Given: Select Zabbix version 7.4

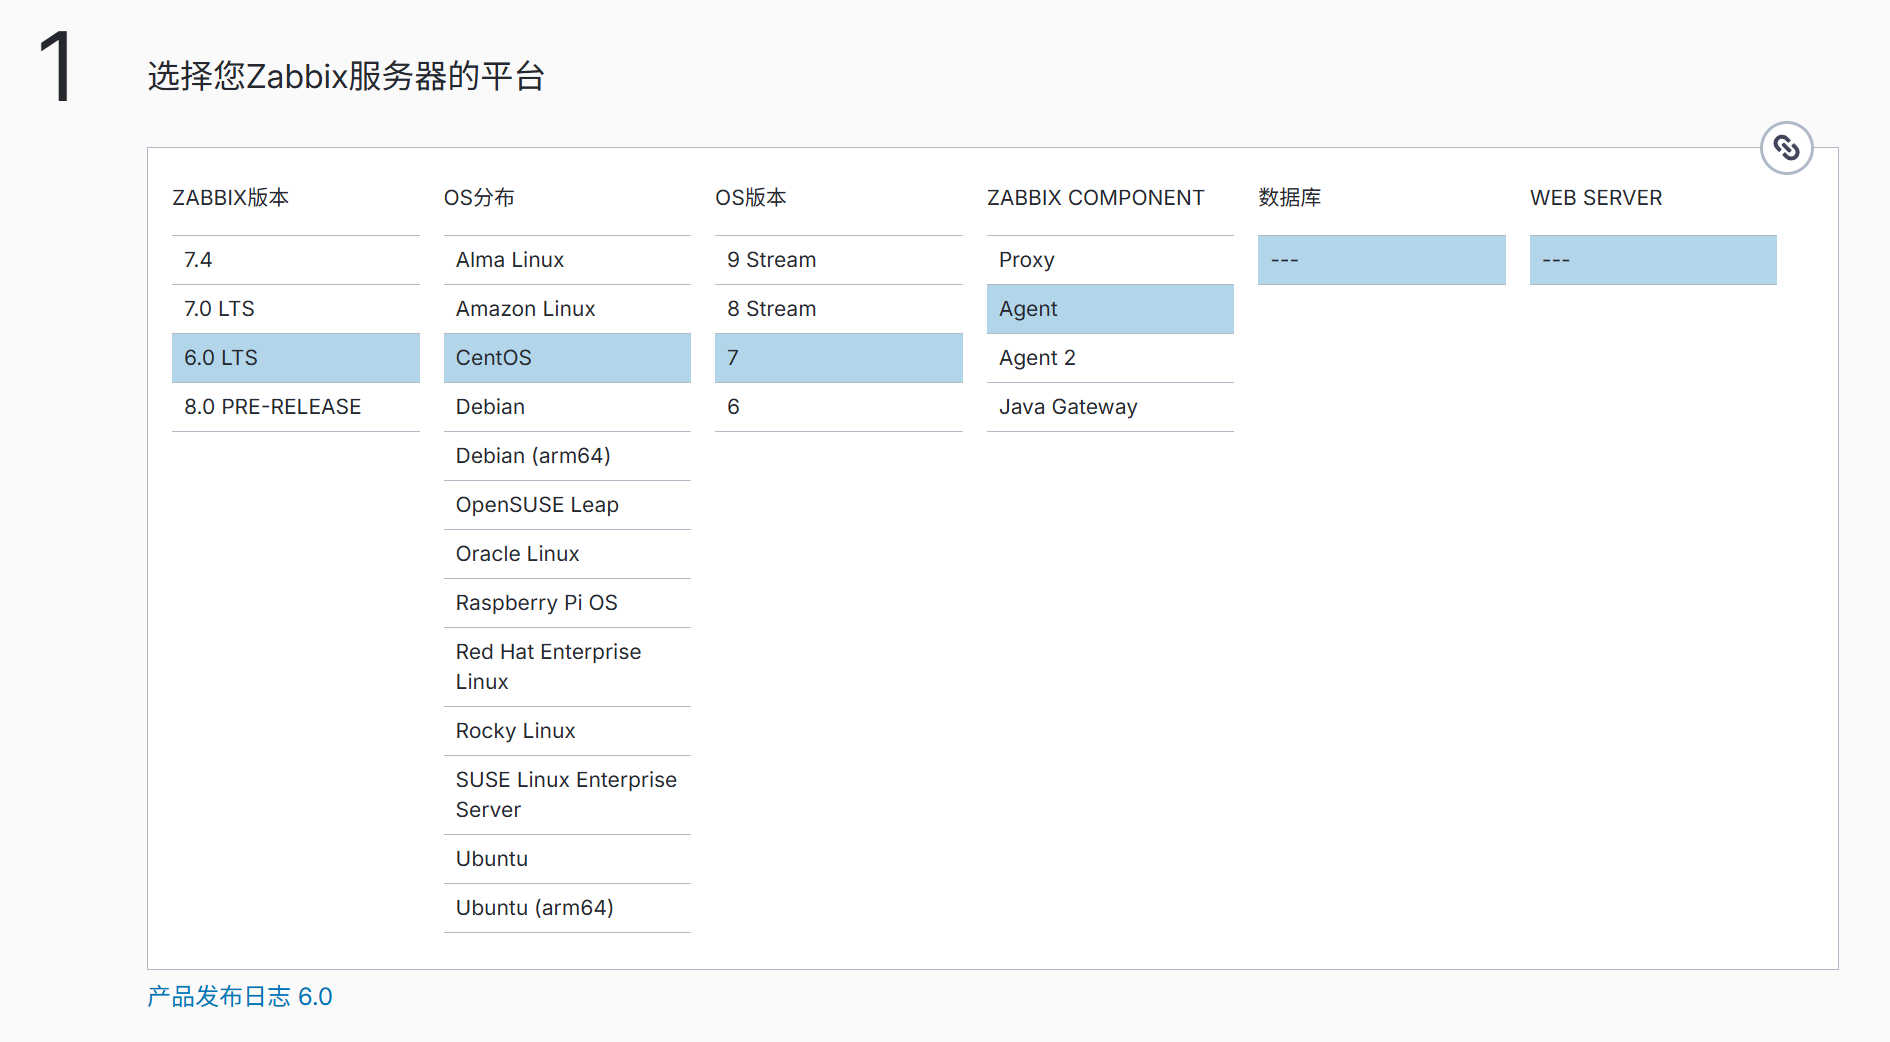Looking at the screenshot, I should pyautogui.click(x=295, y=260).
